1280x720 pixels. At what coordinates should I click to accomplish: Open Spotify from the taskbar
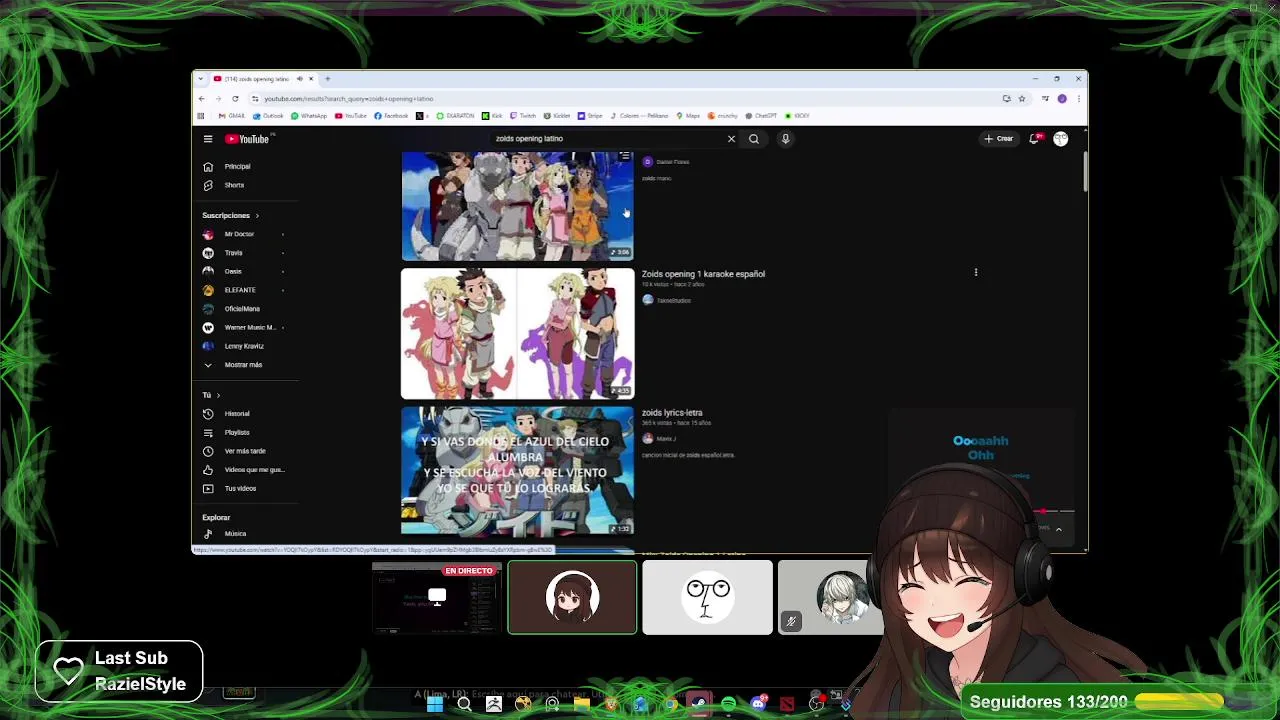tap(728, 704)
